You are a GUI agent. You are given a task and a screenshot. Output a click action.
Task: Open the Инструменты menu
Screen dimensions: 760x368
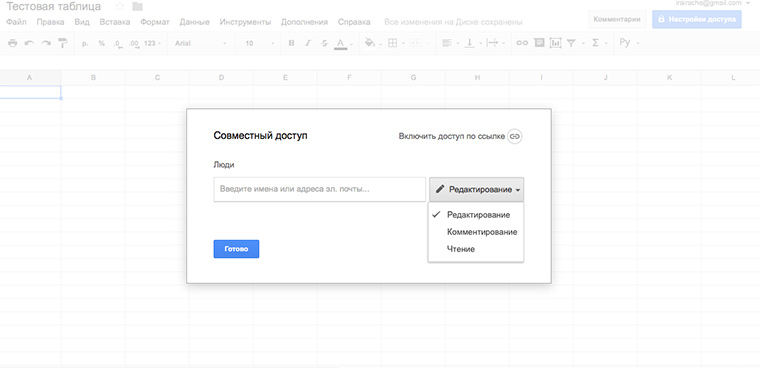[x=245, y=22]
